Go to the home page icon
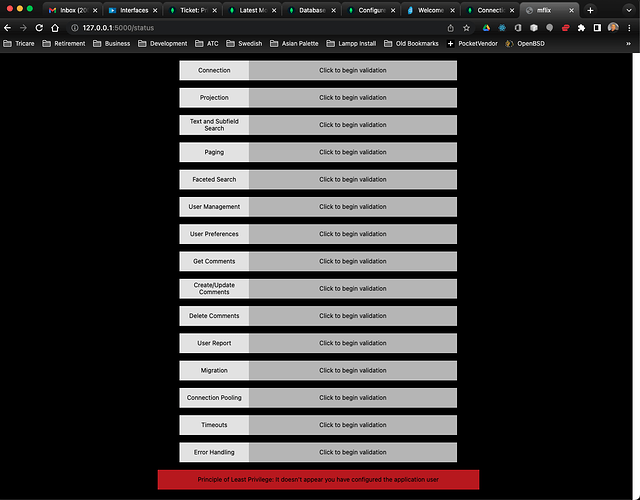Viewport: 640px width, 500px height. [55, 28]
